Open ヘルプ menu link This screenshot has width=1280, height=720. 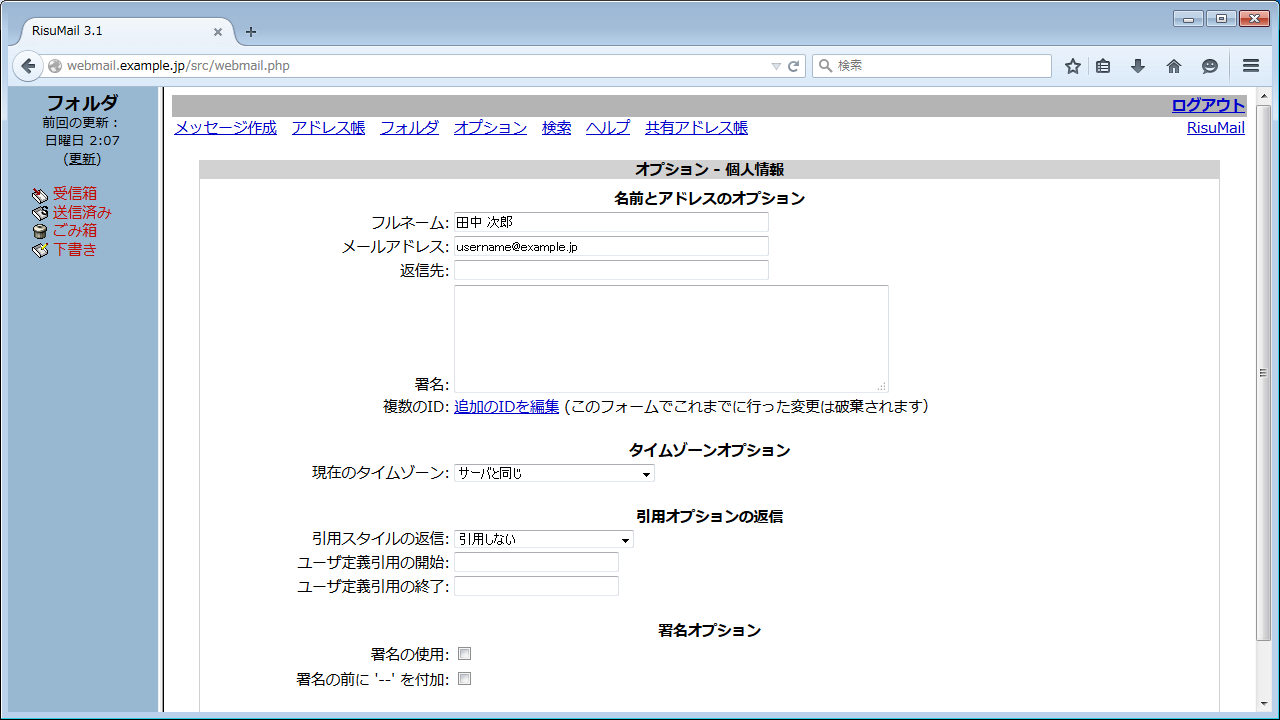(608, 128)
